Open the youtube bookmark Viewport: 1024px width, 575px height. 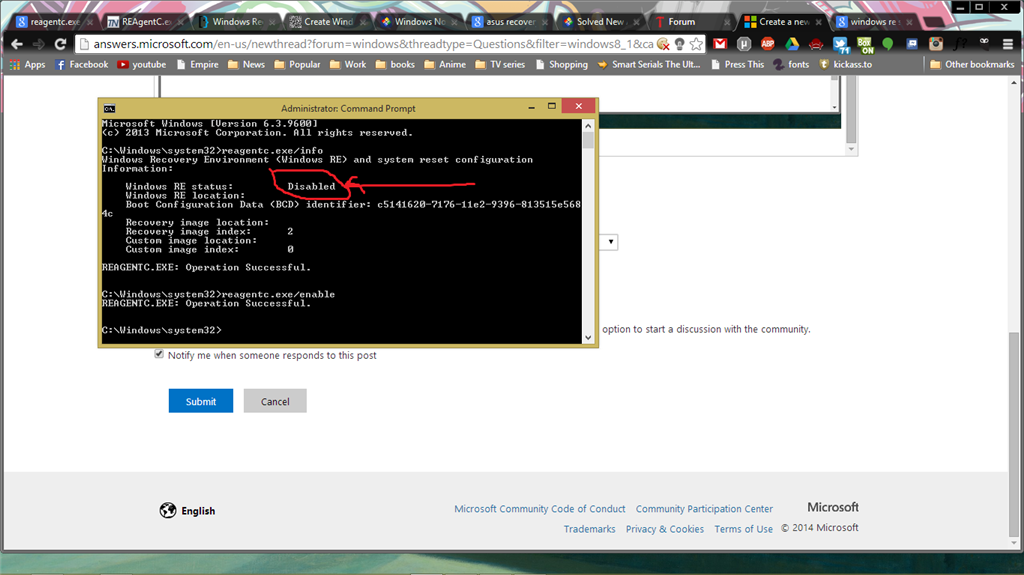point(142,64)
